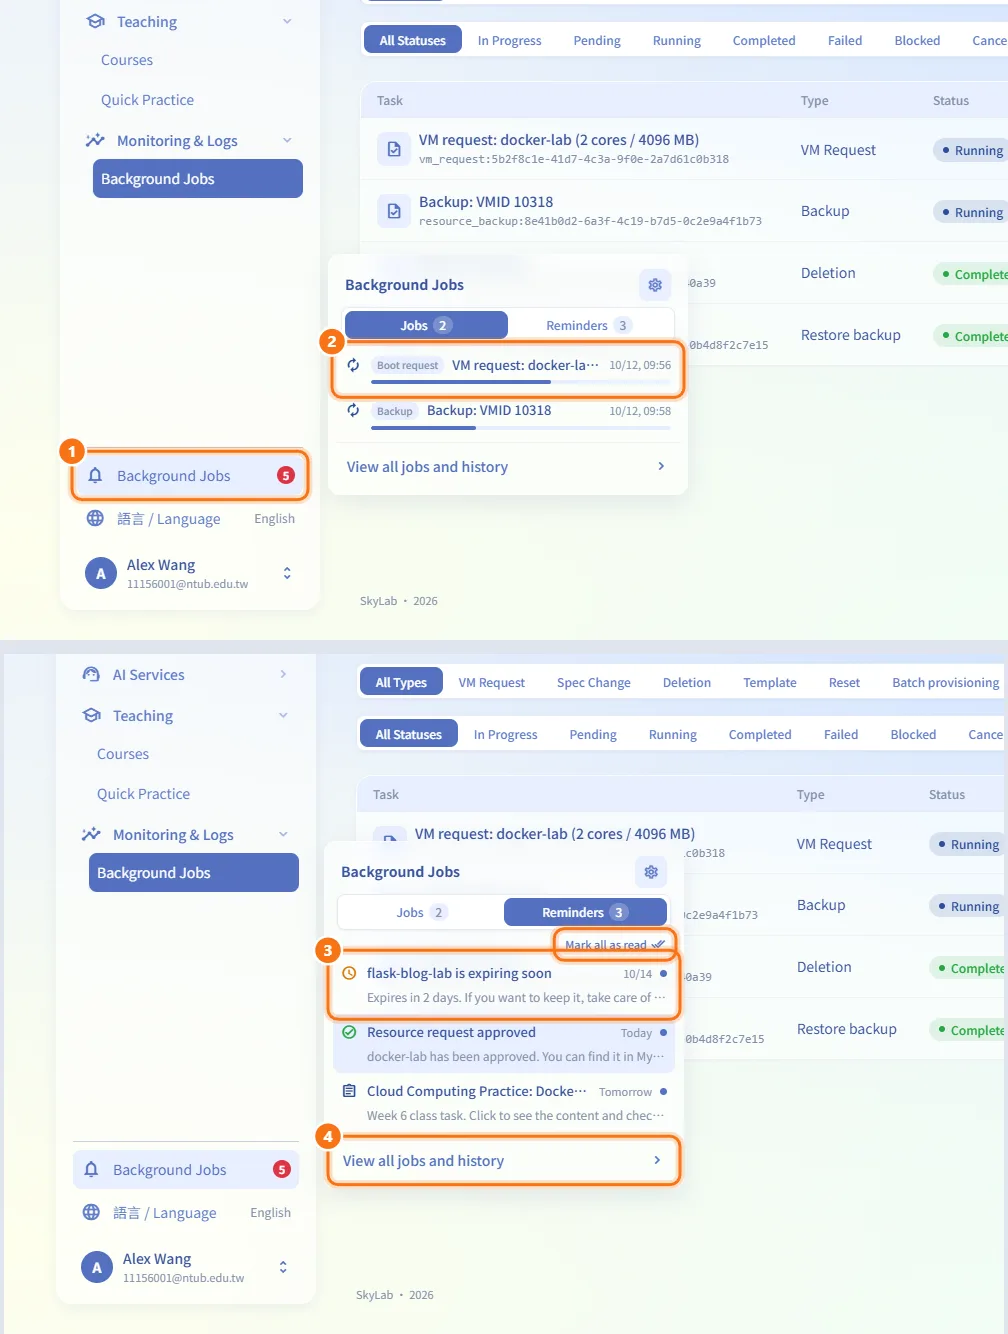
Task: Collapse Monitoring & Logs chevron in lower sidebar
Action: pos(283,834)
